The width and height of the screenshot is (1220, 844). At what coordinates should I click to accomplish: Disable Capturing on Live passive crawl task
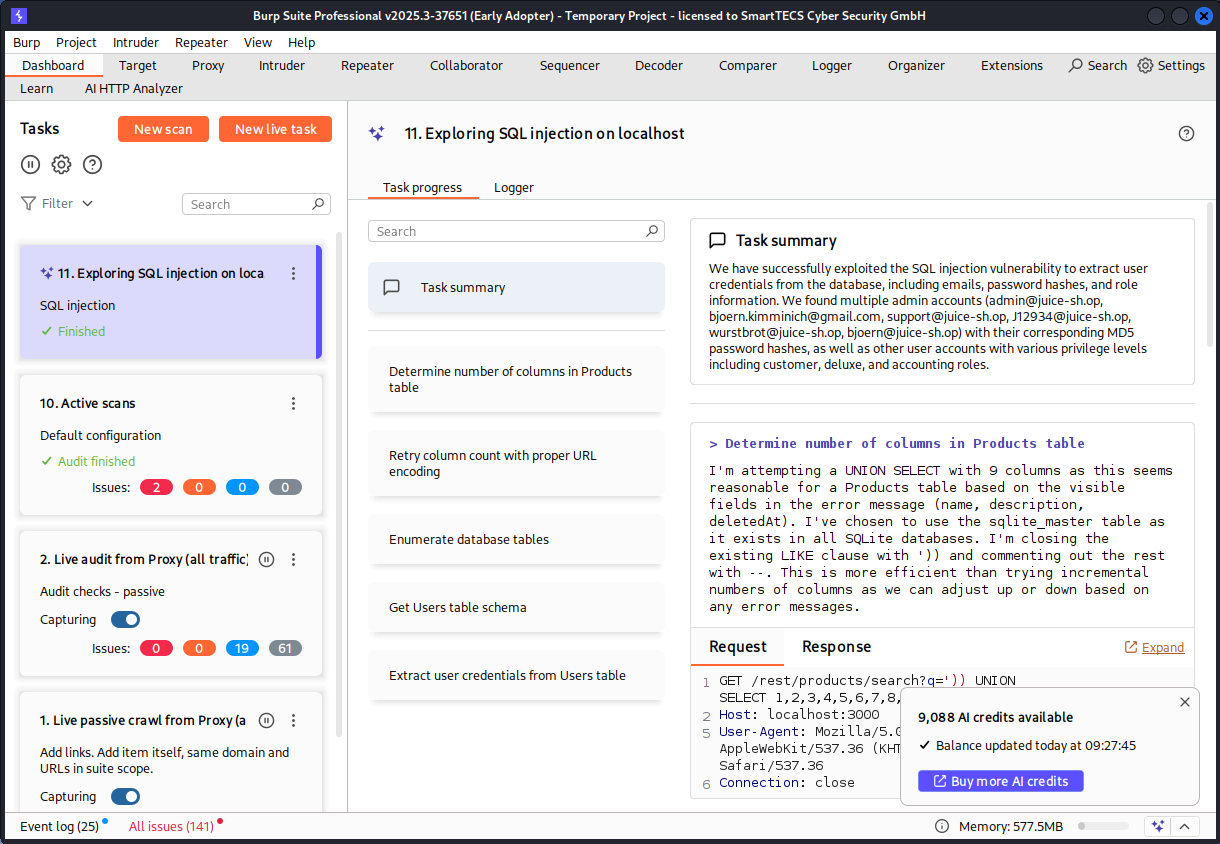125,796
